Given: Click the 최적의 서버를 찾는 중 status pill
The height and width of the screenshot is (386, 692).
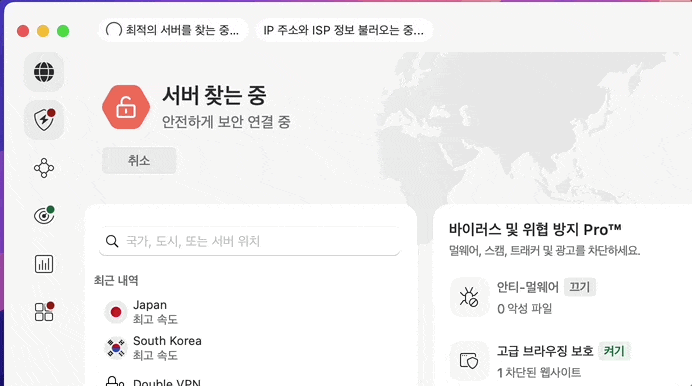Looking at the screenshot, I should pyautogui.click(x=173, y=30).
